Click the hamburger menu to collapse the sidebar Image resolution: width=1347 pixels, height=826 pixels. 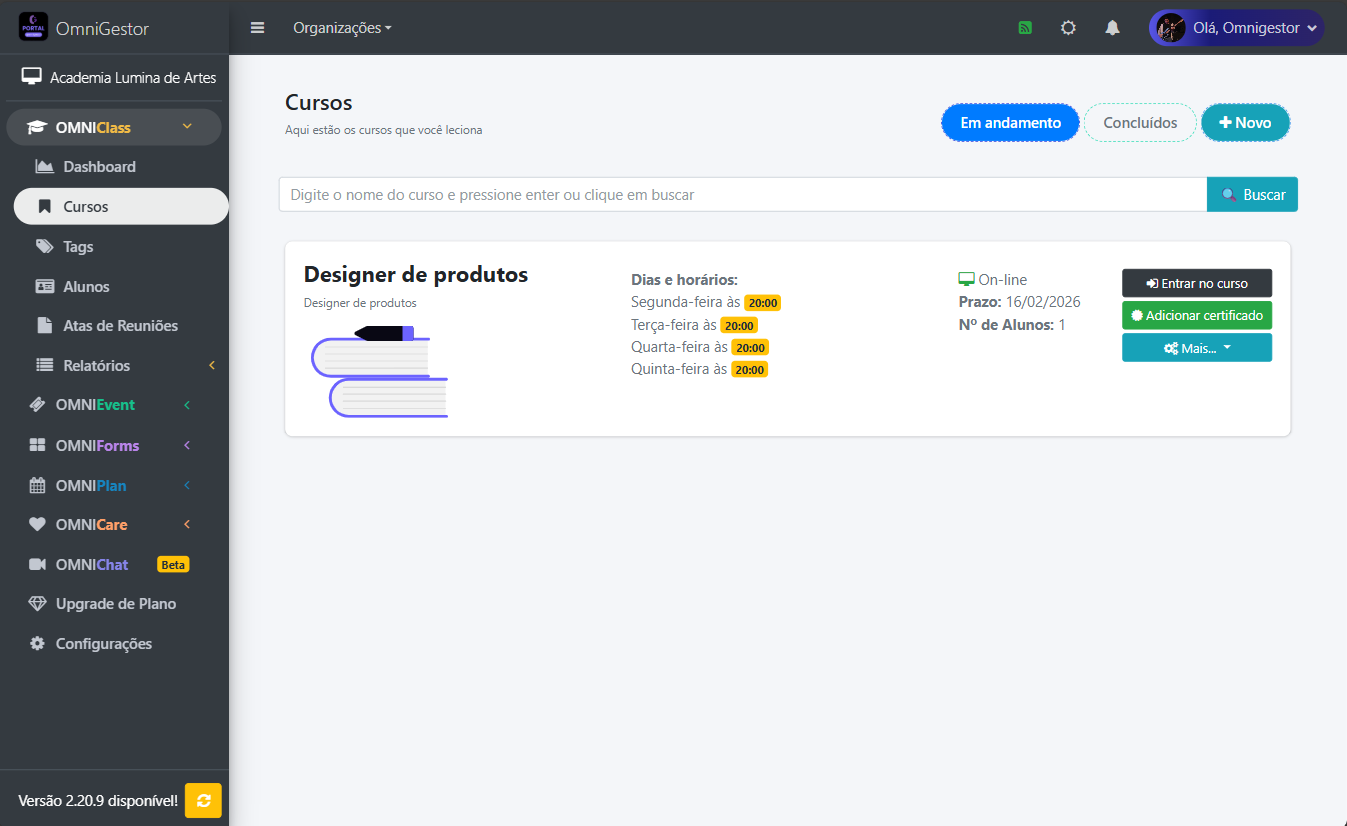click(257, 27)
